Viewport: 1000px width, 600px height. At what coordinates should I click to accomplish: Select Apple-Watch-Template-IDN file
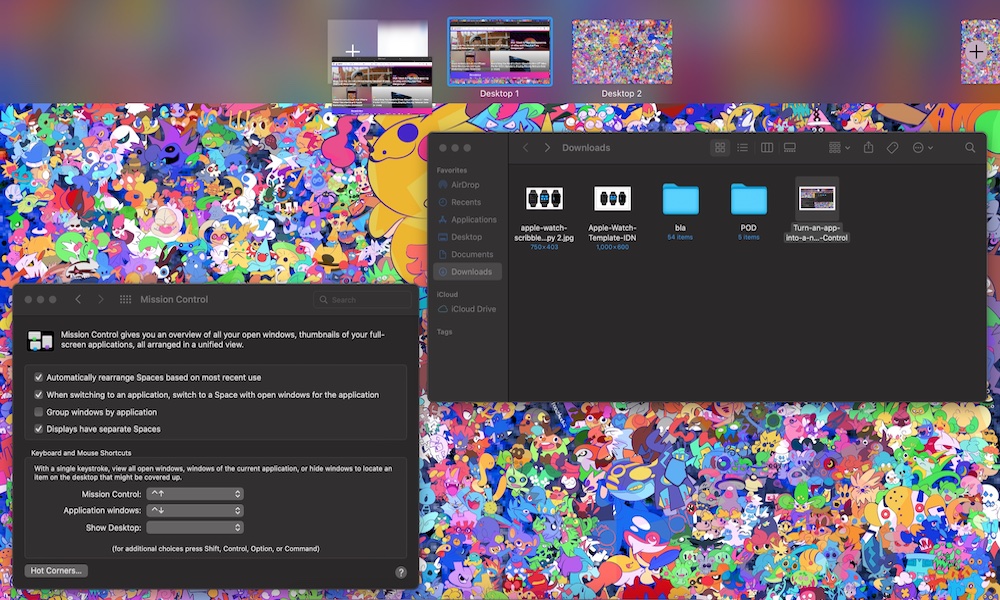(x=612, y=215)
